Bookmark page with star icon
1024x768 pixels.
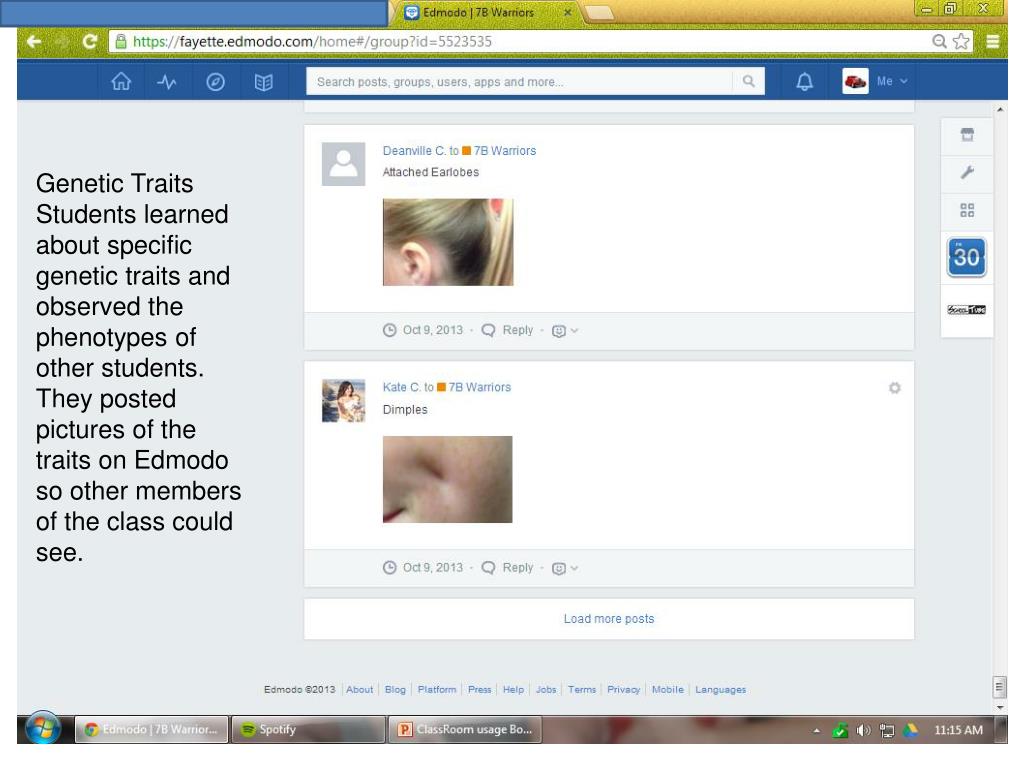961,42
